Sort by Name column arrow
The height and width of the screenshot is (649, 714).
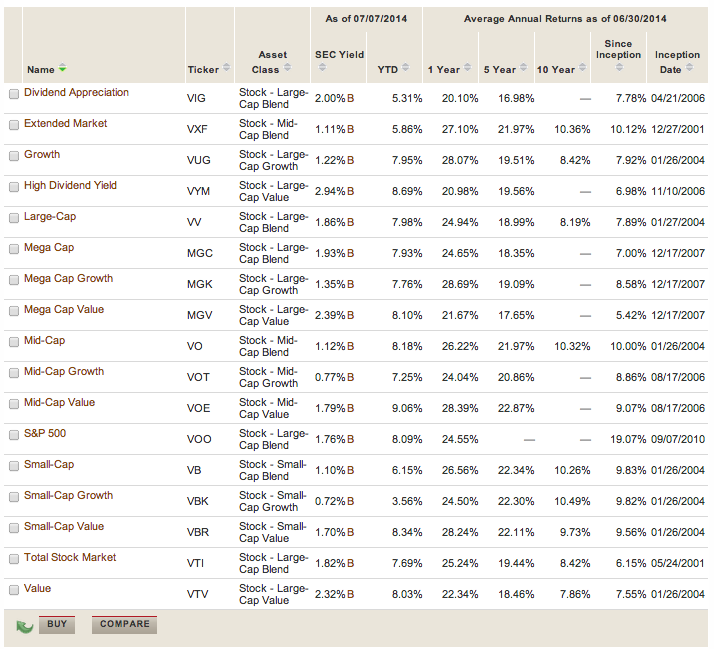(x=63, y=68)
